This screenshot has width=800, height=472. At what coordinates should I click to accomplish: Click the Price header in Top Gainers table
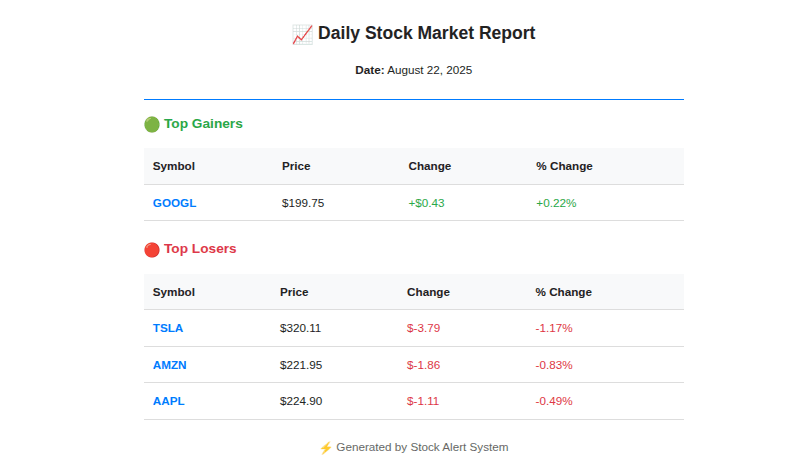[296, 166]
